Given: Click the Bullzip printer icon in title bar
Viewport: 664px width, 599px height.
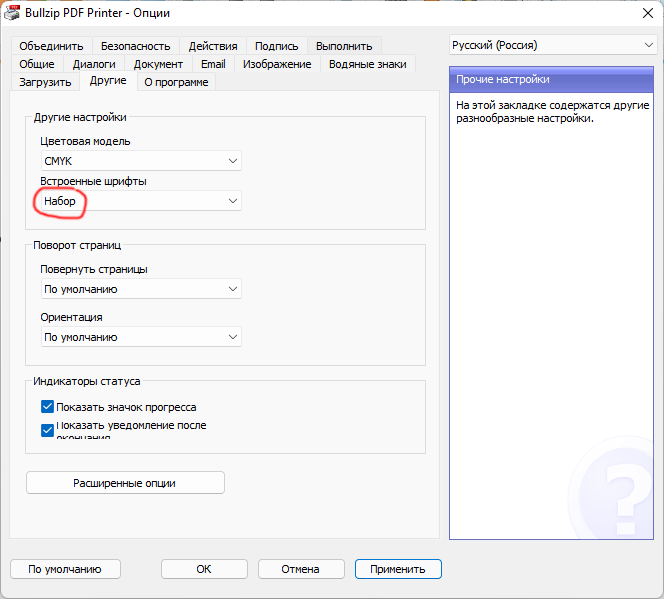Looking at the screenshot, I should [12, 13].
